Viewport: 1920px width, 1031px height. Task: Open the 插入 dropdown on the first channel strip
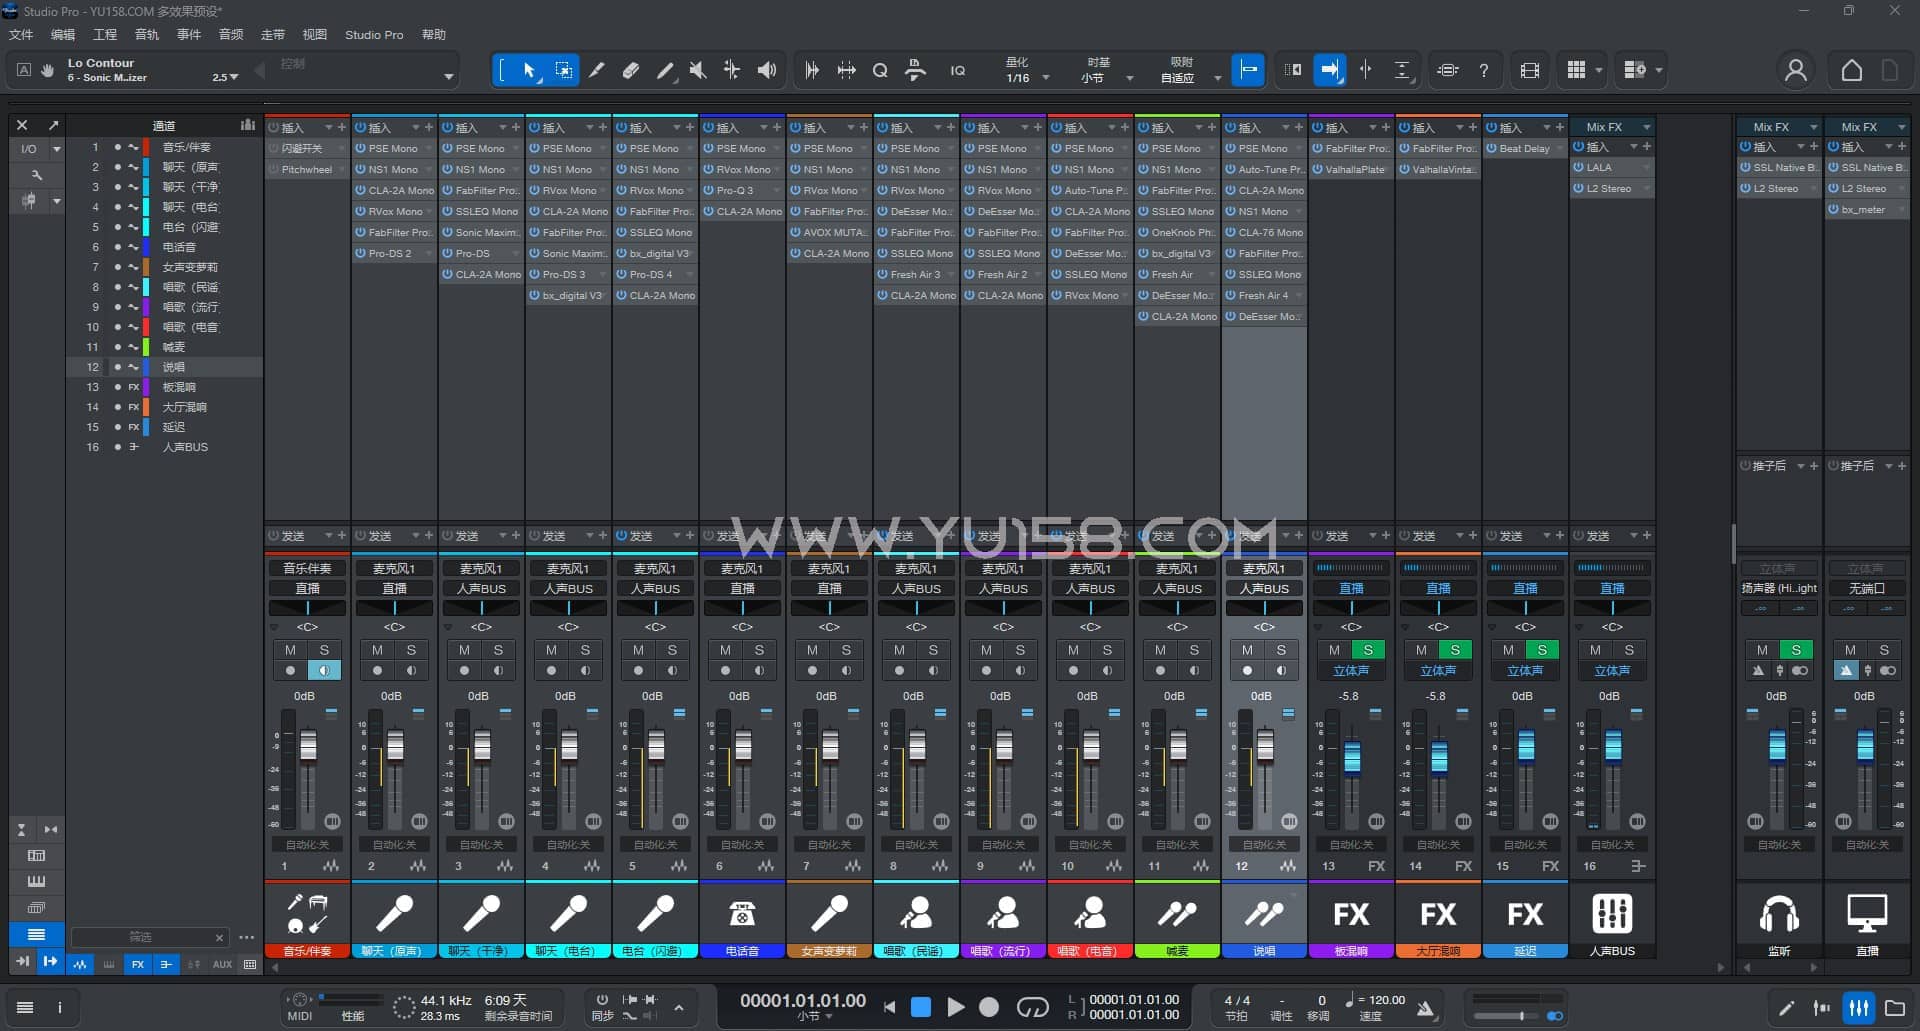[x=330, y=127]
